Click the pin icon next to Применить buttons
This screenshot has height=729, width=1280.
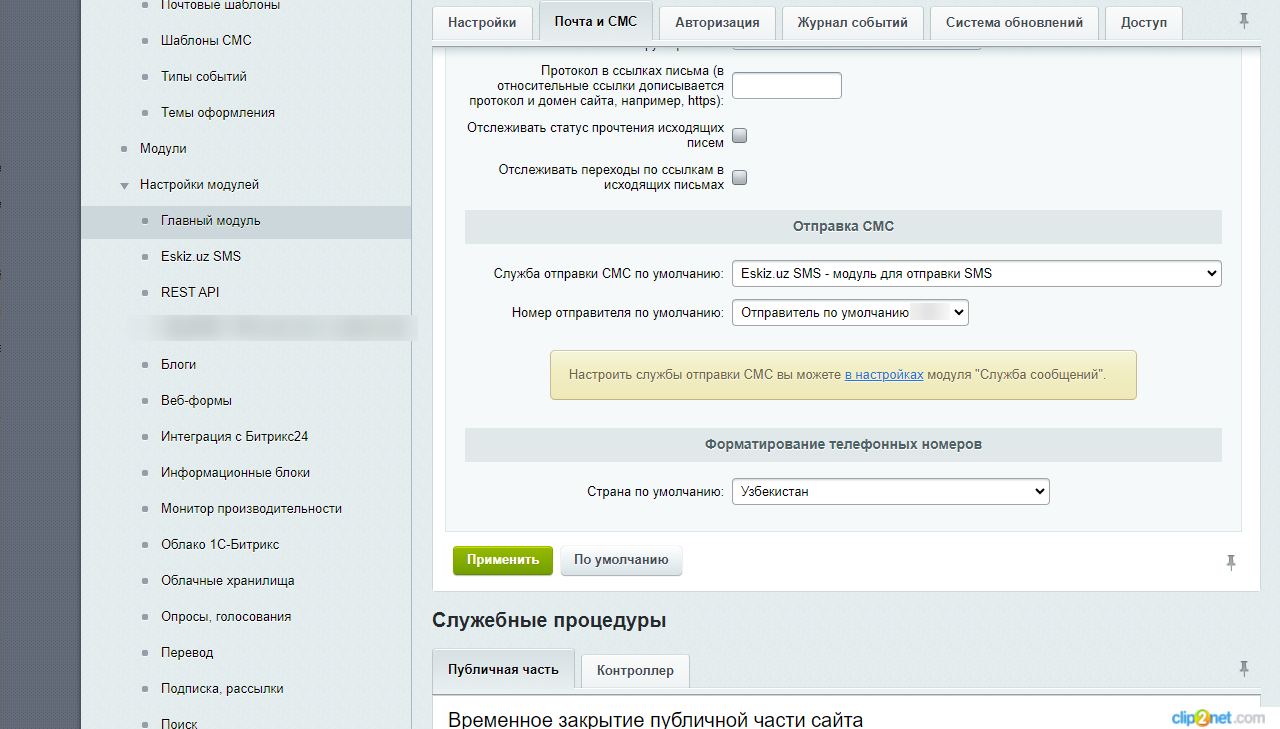click(1232, 562)
